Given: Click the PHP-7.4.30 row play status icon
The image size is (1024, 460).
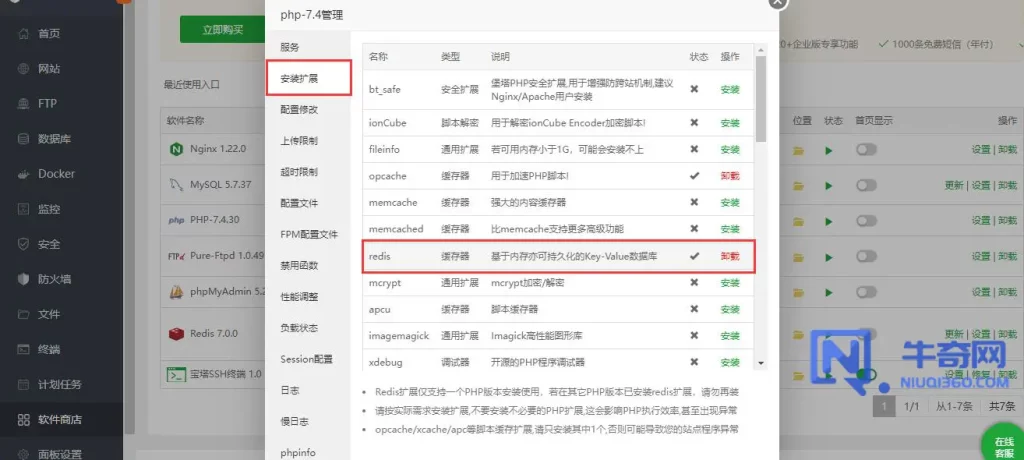Looking at the screenshot, I should coord(829,222).
